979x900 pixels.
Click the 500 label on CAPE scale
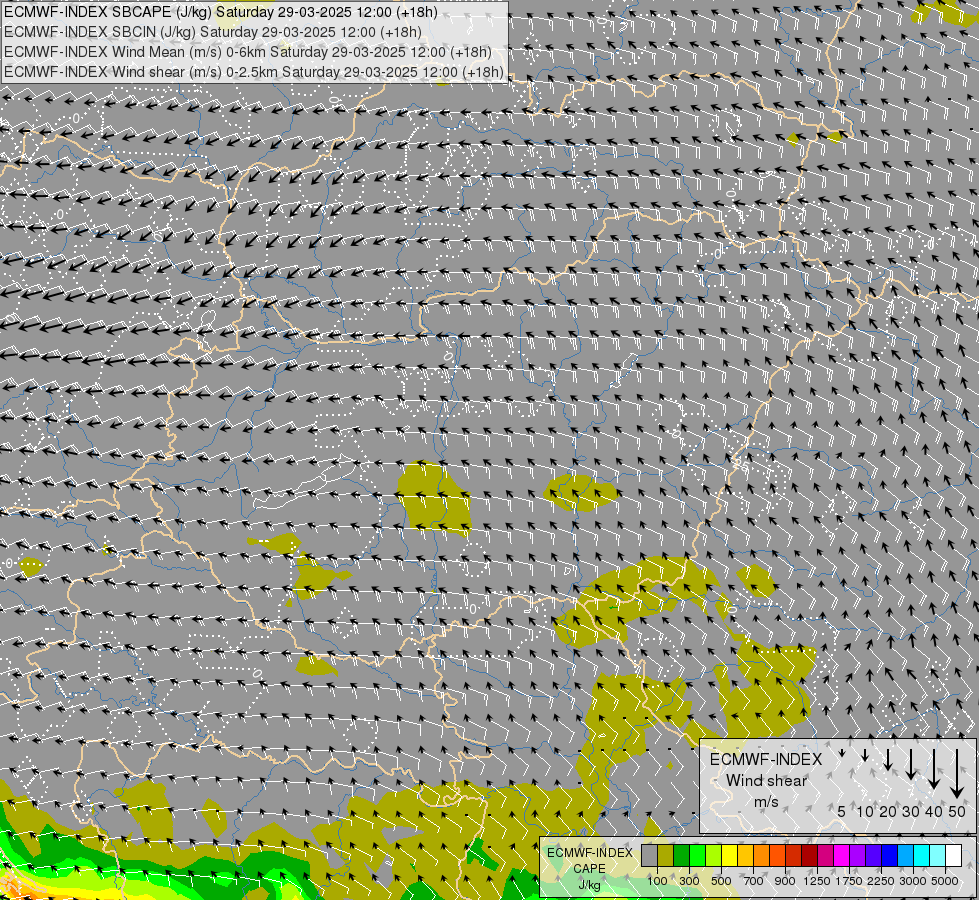[721, 881]
